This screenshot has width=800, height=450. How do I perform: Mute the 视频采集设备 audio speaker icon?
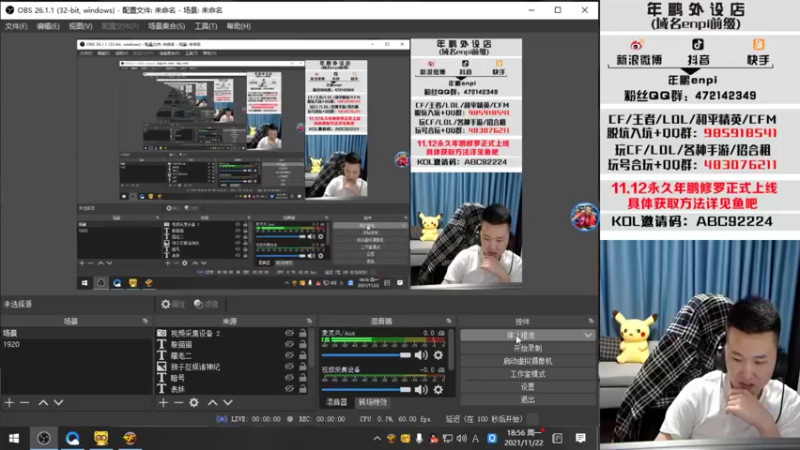pos(421,390)
